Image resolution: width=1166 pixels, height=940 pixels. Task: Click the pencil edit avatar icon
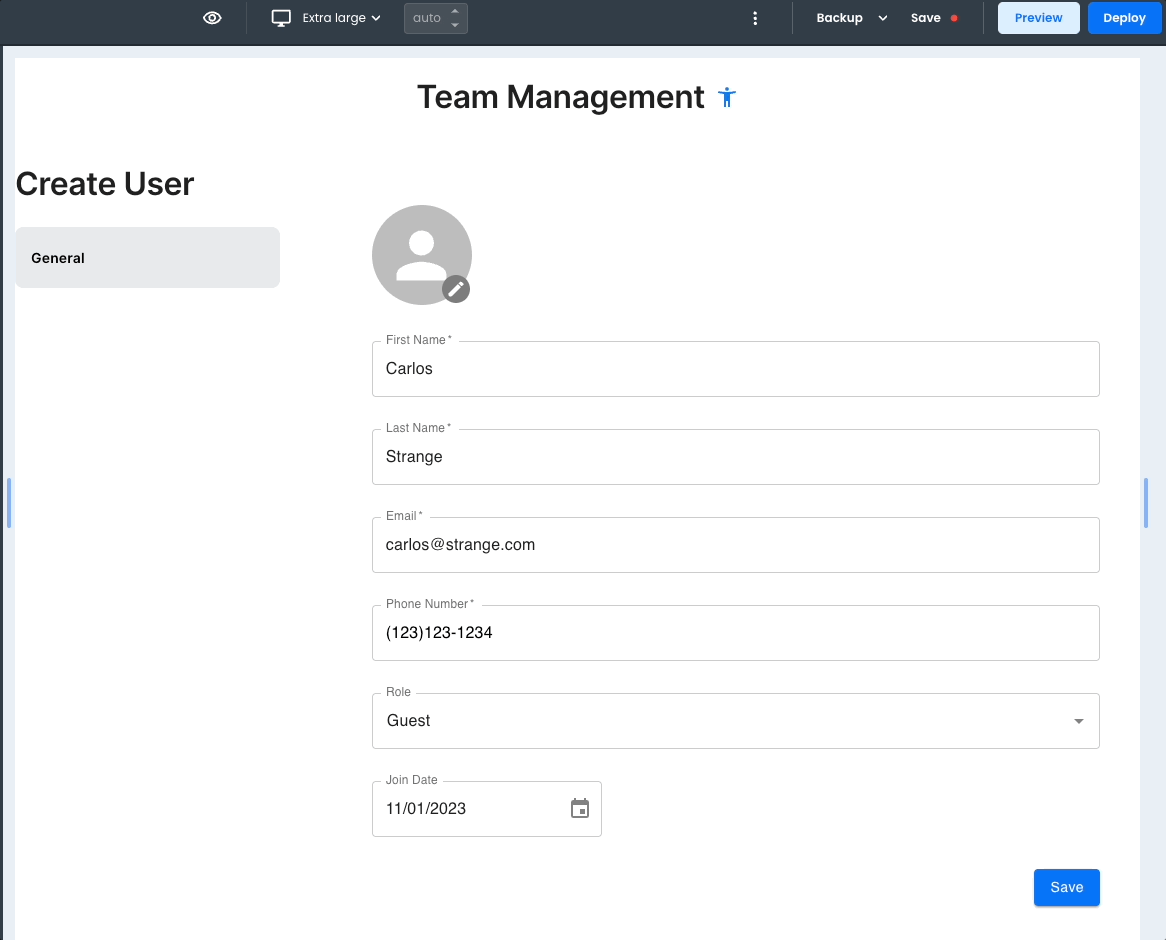click(x=456, y=289)
